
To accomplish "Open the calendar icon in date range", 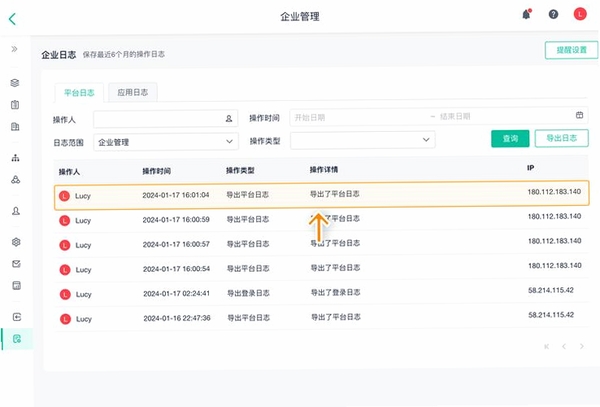I will 579,115.
